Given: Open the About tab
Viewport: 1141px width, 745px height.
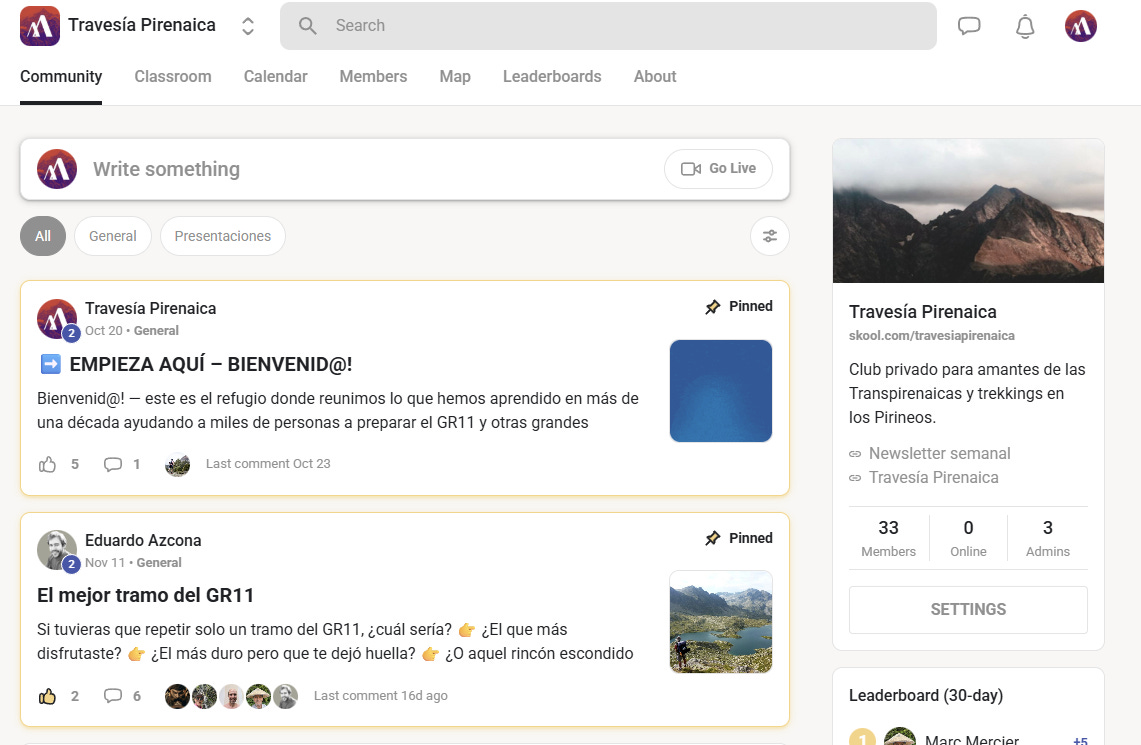Looking at the screenshot, I should coord(655,76).
